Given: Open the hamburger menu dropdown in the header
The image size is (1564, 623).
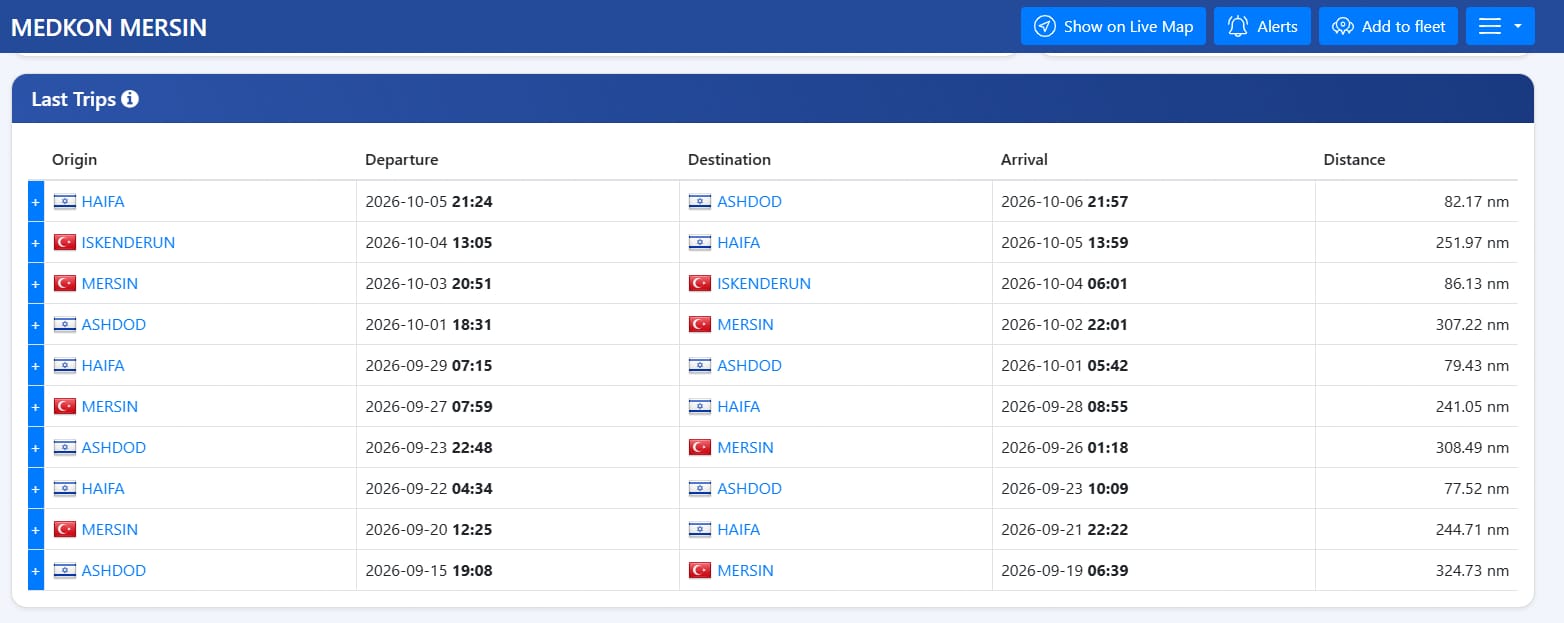Looking at the screenshot, I should (1500, 26).
